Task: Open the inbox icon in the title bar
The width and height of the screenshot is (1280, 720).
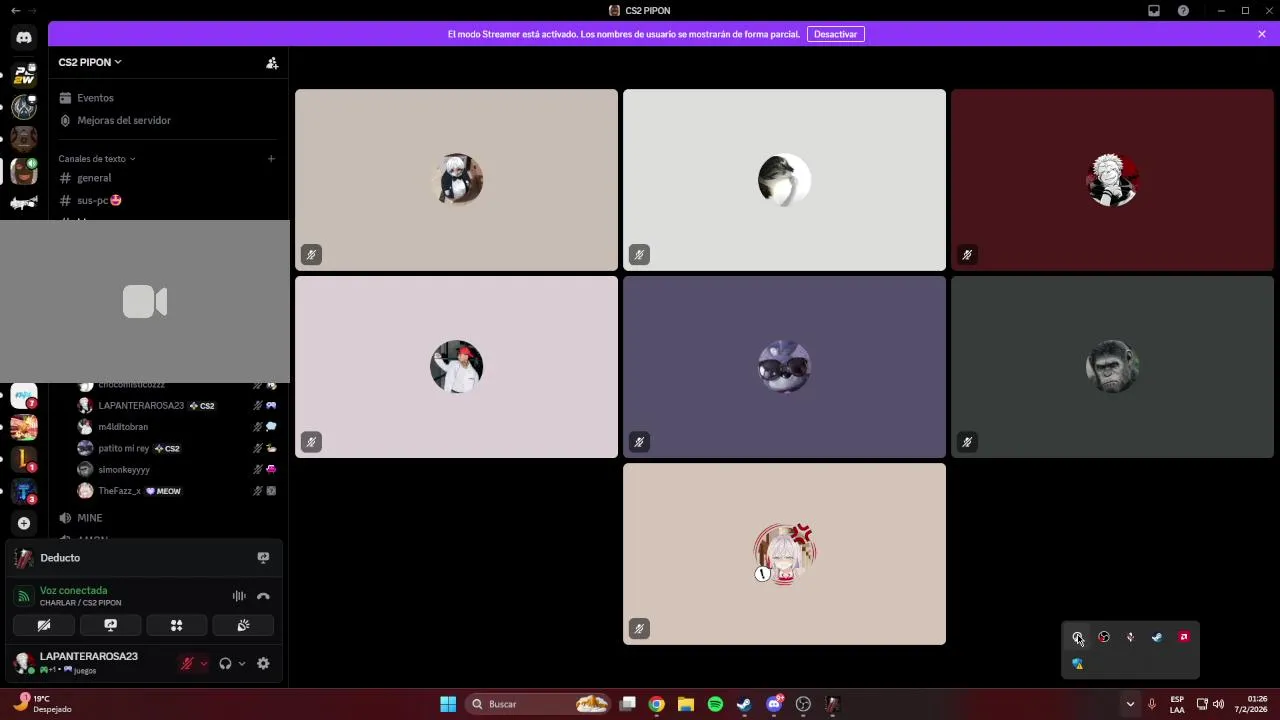Action: [x=1154, y=10]
